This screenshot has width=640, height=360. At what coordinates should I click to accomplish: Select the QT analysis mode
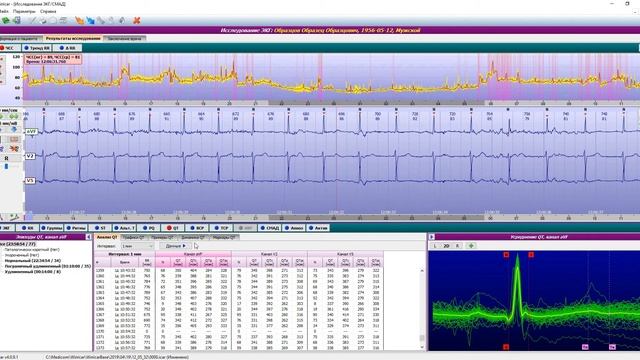[173, 228]
